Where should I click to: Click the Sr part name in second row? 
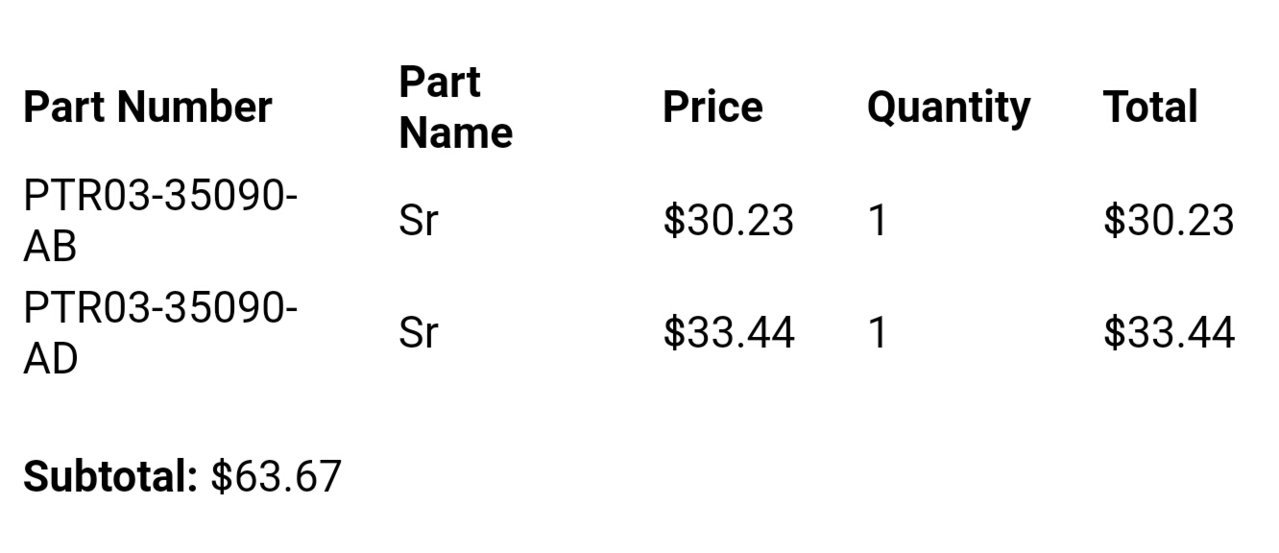tap(418, 332)
